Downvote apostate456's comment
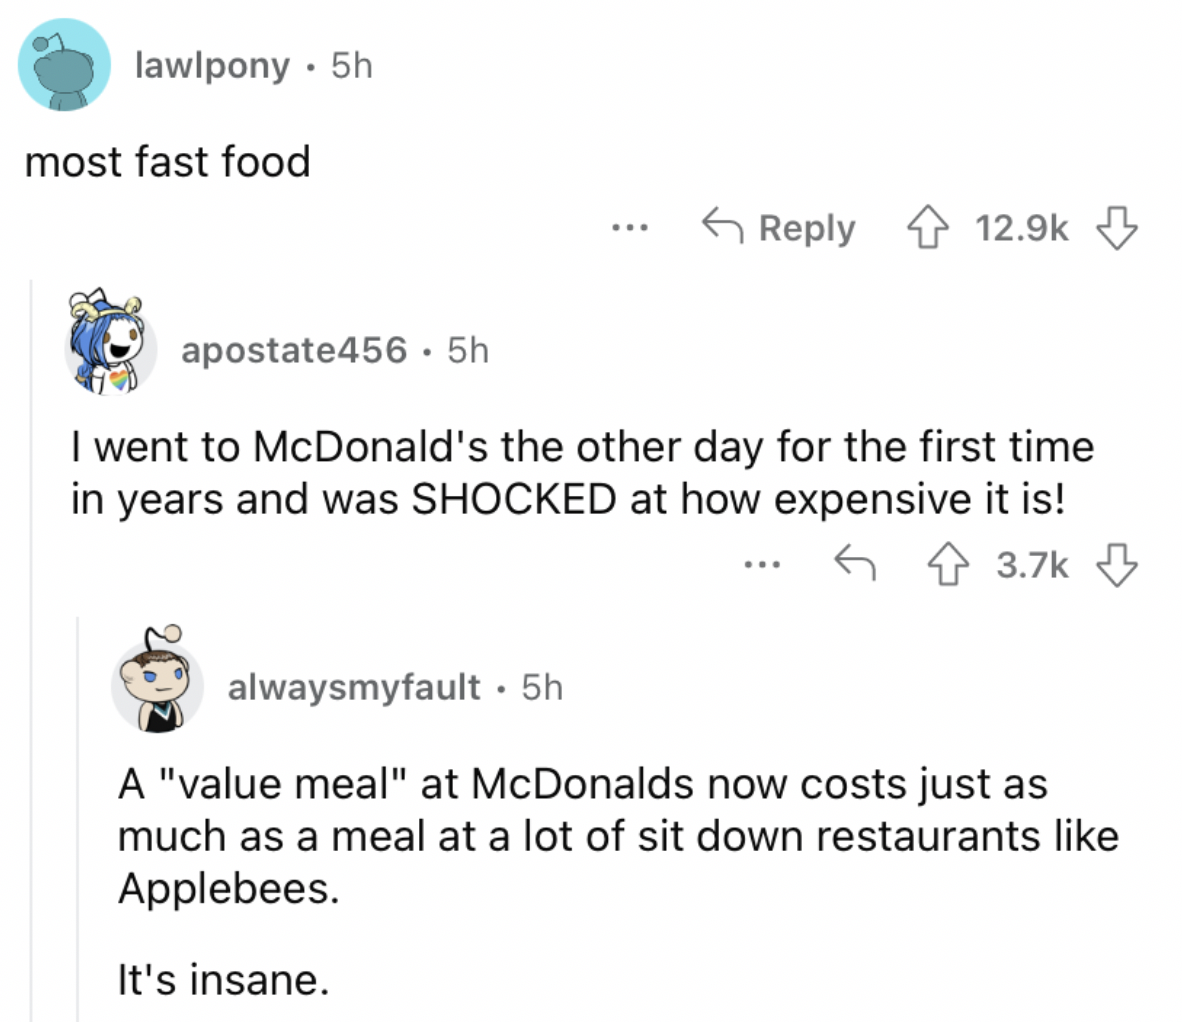The image size is (1182, 1022). coord(1116,565)
